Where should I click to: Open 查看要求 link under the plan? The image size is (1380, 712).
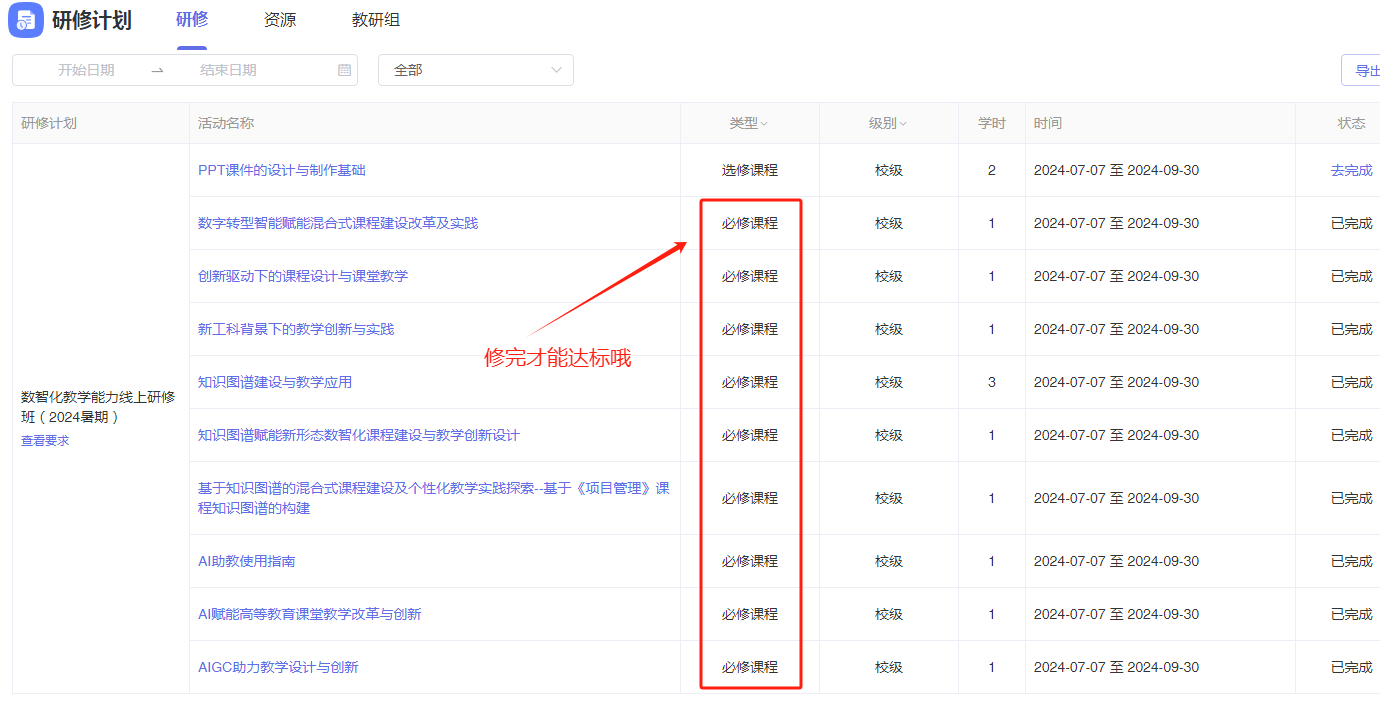(x=45, y=440)
